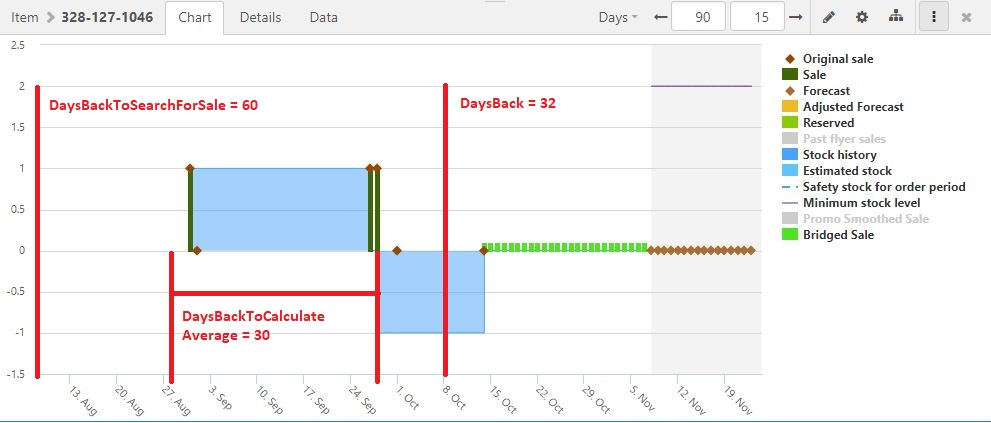Click the days back field showing 90
Viewport: 991px width, 423px height.
(698, 17)
